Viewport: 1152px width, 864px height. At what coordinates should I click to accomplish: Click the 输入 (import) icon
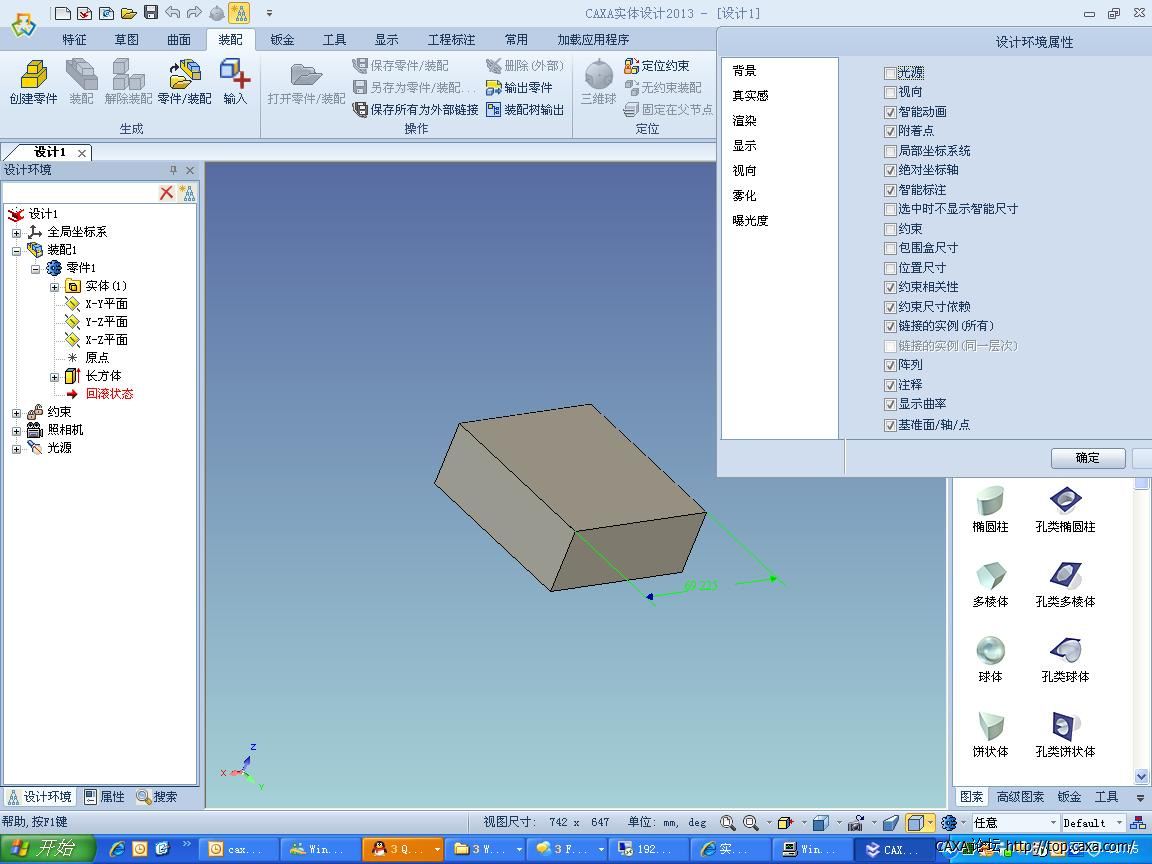pos(235,81)
